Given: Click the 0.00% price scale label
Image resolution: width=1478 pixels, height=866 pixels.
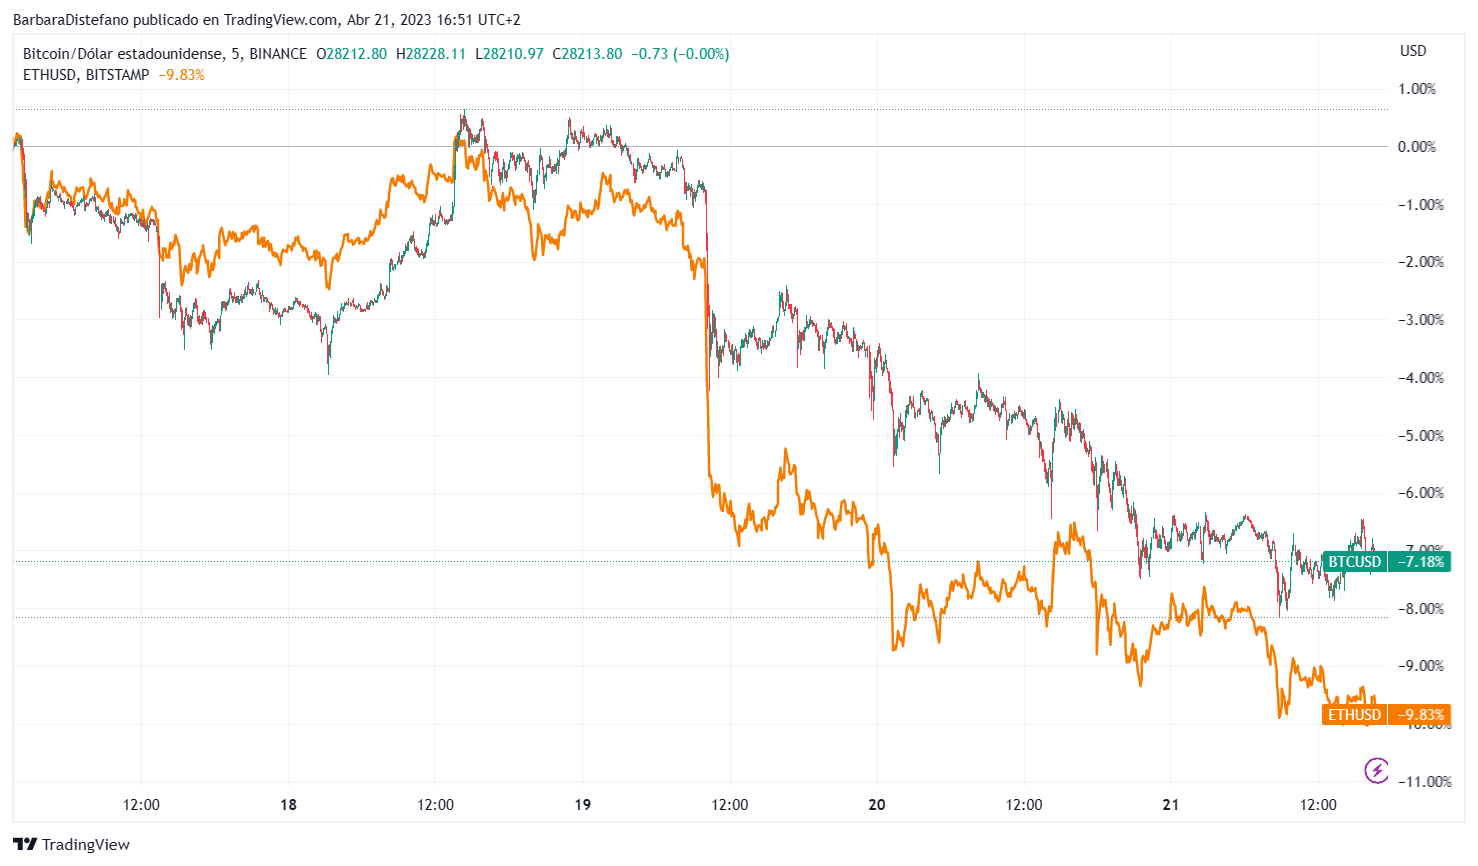Looking at the screenshot, I should coord(1416,147).
